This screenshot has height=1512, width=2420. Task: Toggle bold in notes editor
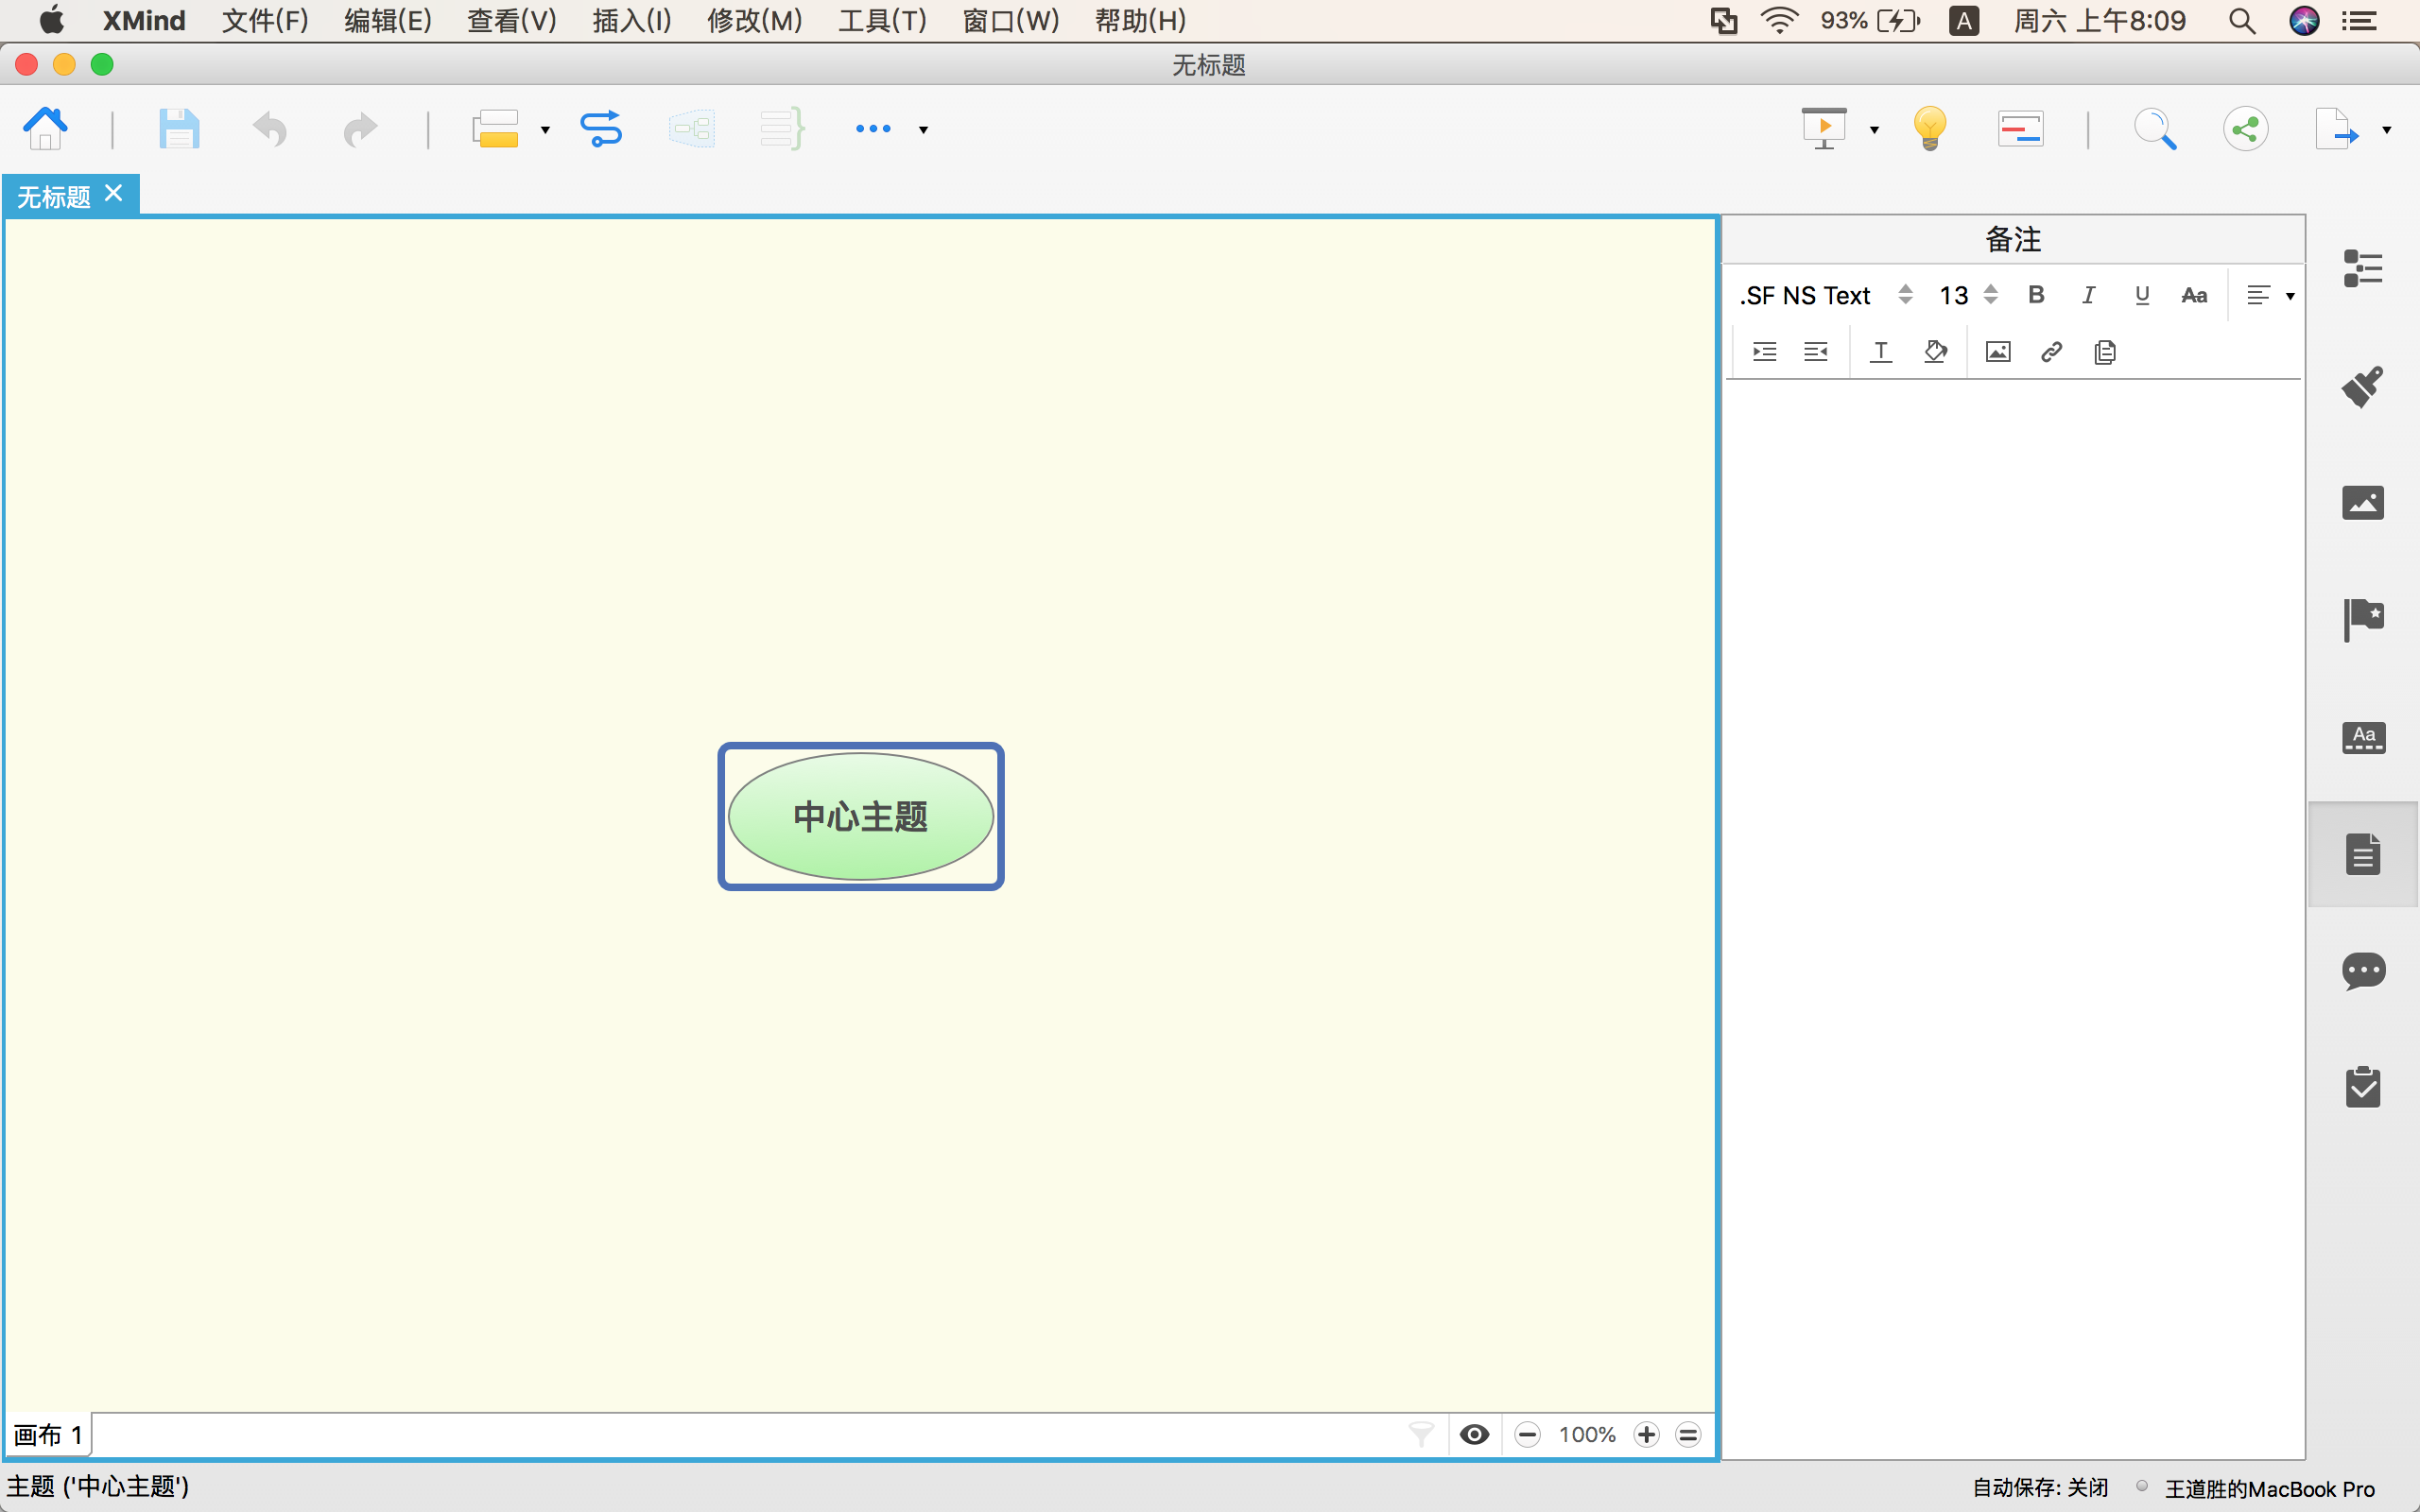tap(2036, 295)
